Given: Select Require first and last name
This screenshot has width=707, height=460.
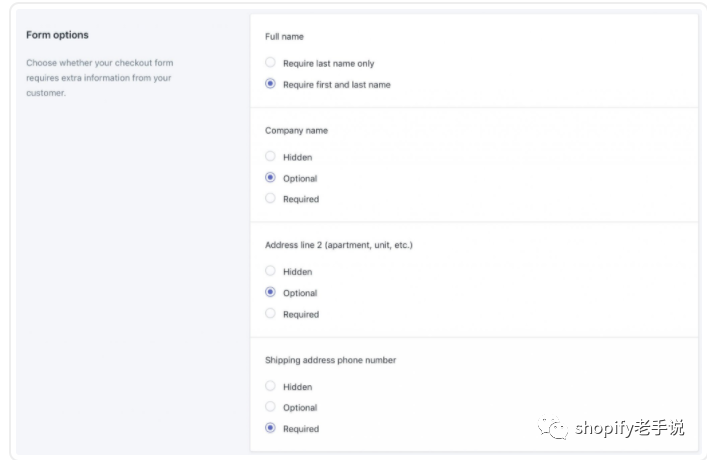Looking at the screenshot, I should click(x=270, y=83).
